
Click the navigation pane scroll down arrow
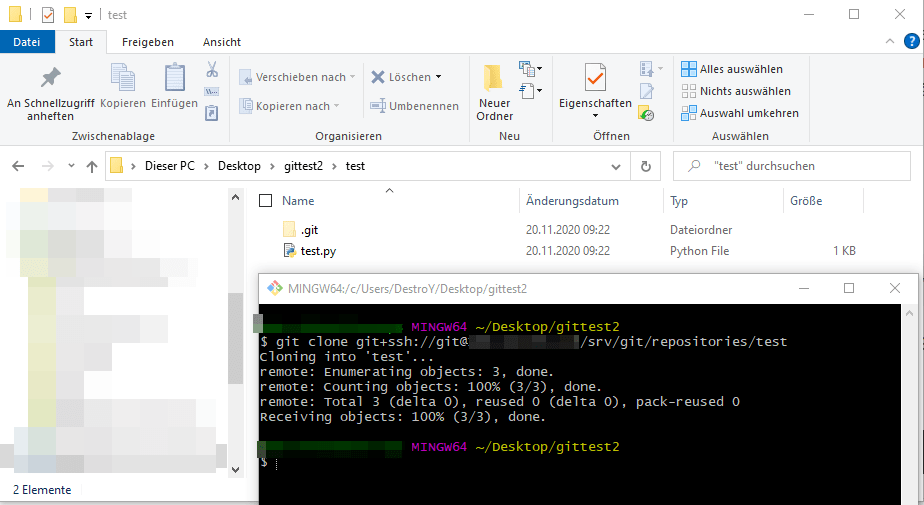(236, 470)
